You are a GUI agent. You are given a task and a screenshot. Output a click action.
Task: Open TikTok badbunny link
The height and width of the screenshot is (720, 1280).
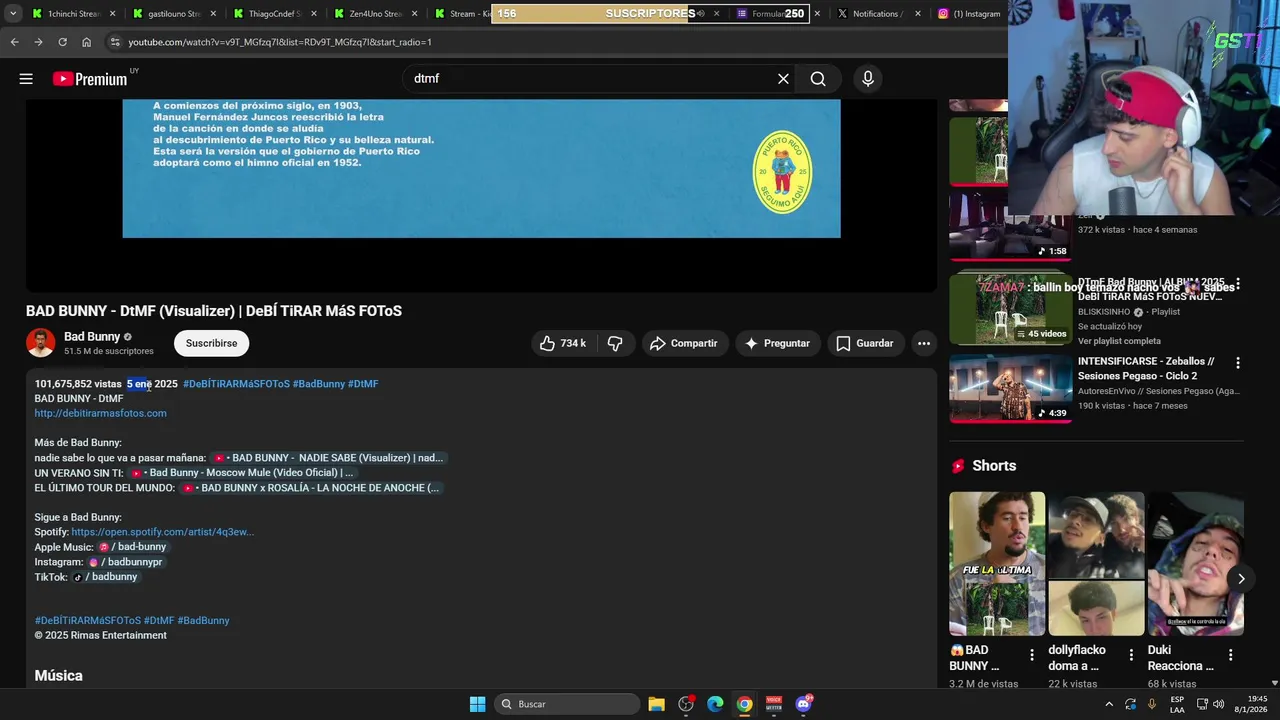[106, 577]
